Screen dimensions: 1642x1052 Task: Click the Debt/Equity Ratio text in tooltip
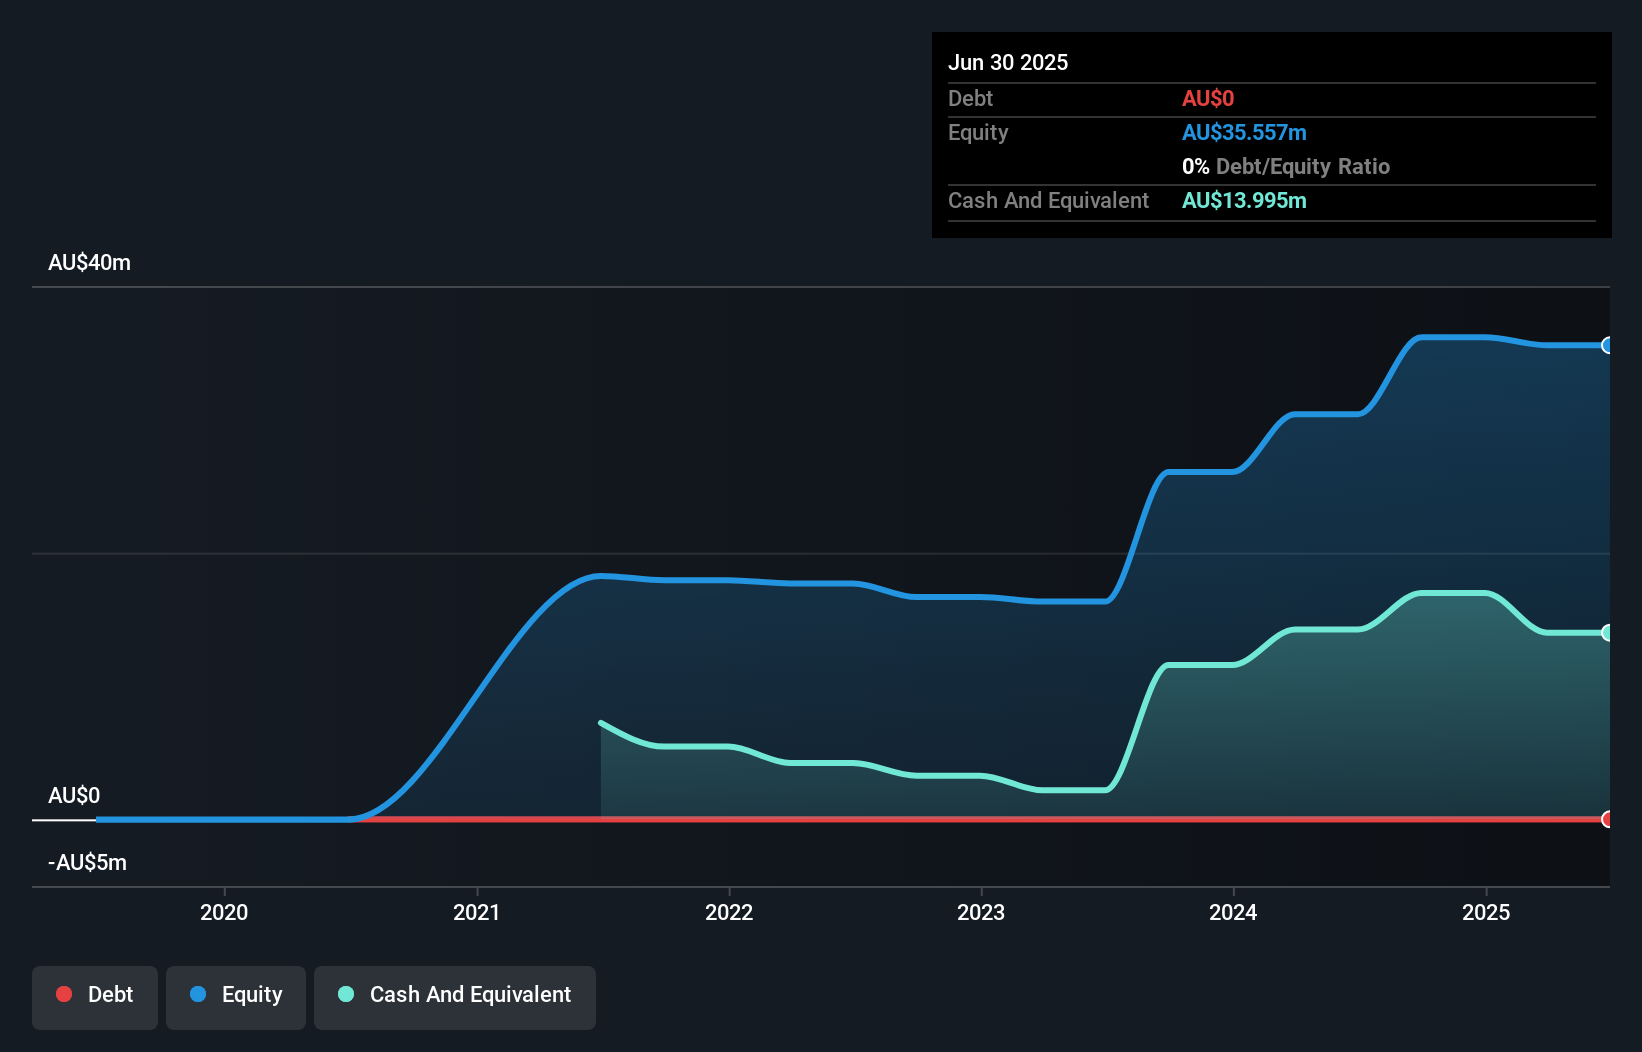(1303, 166)
